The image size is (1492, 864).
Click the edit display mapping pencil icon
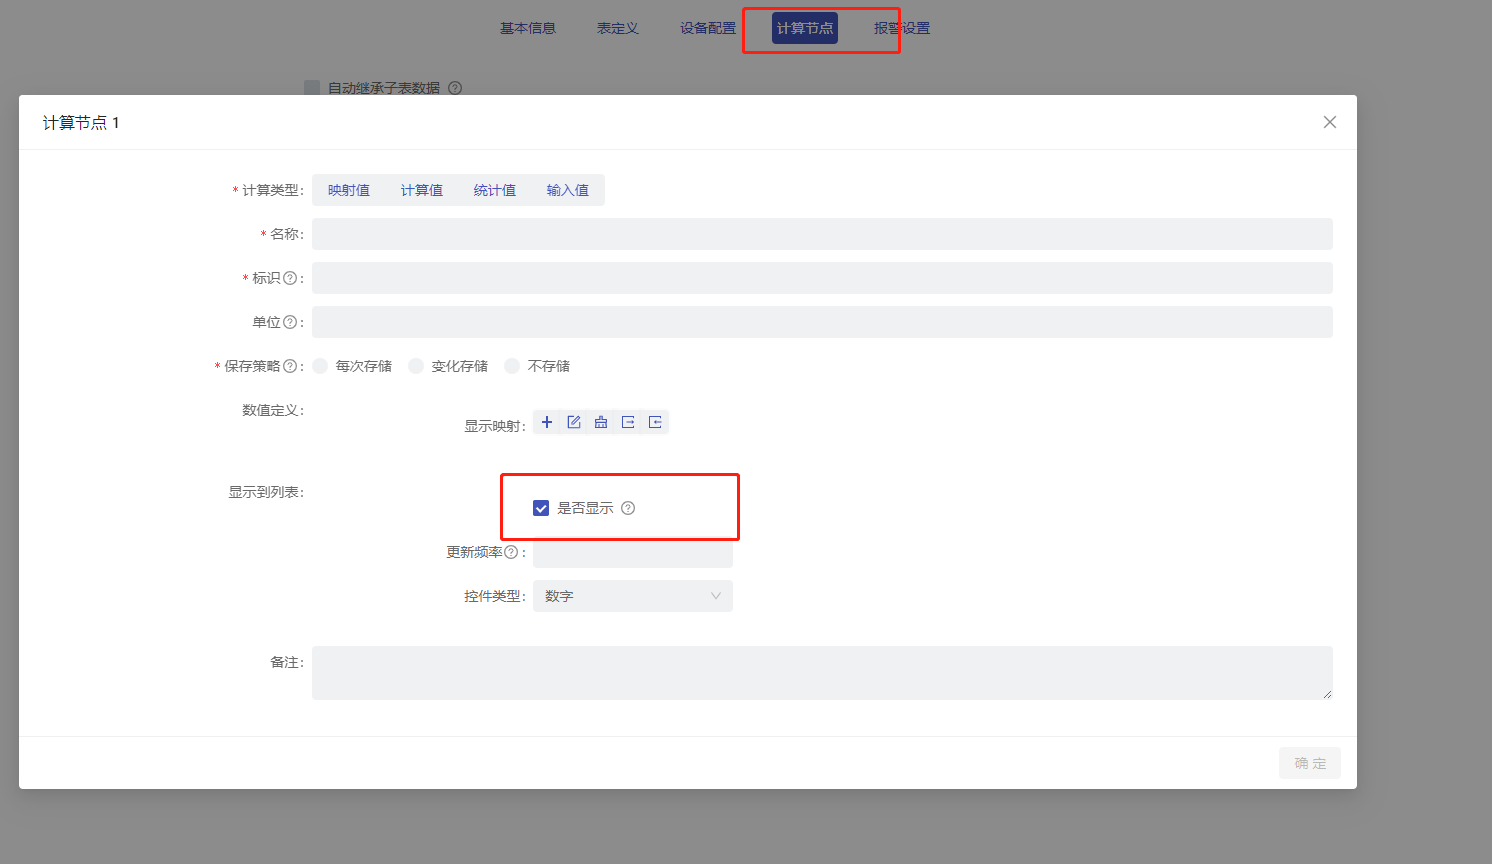coord(574,422)
